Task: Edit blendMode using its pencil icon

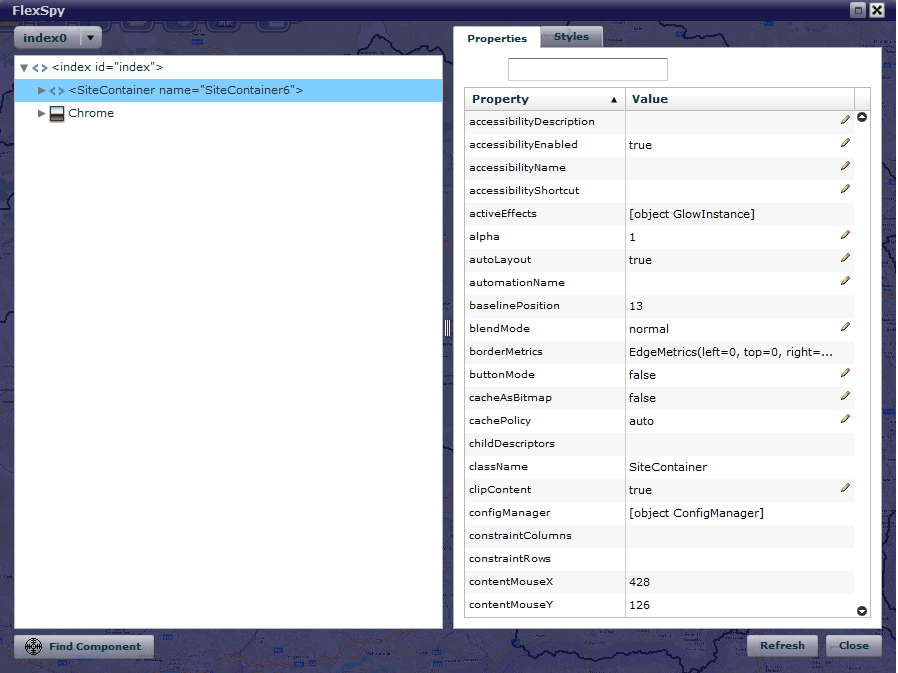Action: pos(845,327)
